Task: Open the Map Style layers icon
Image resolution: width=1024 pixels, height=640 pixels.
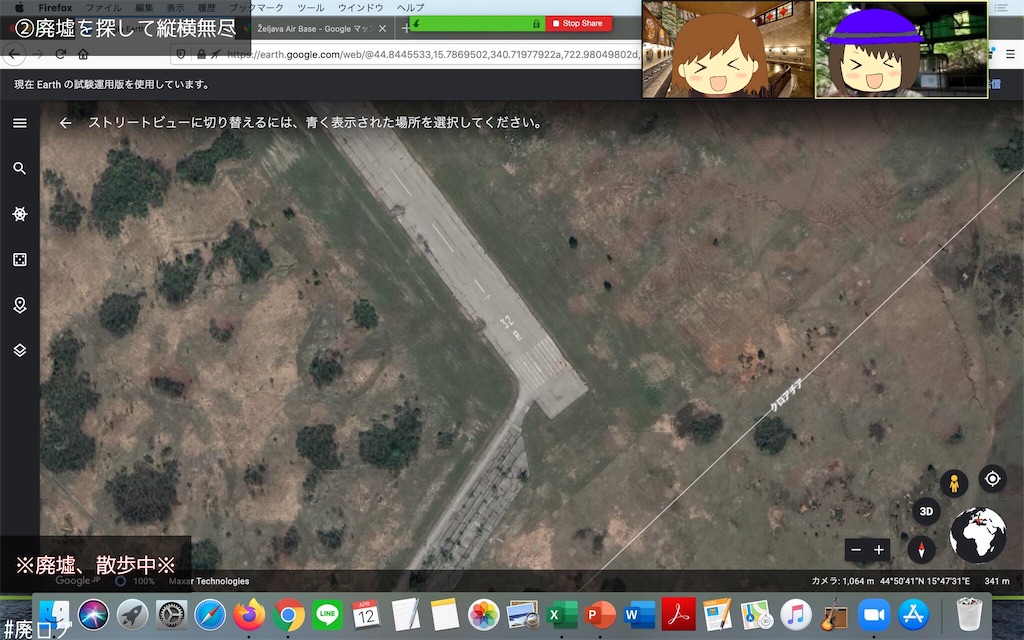Action: [x=20, y=351]
